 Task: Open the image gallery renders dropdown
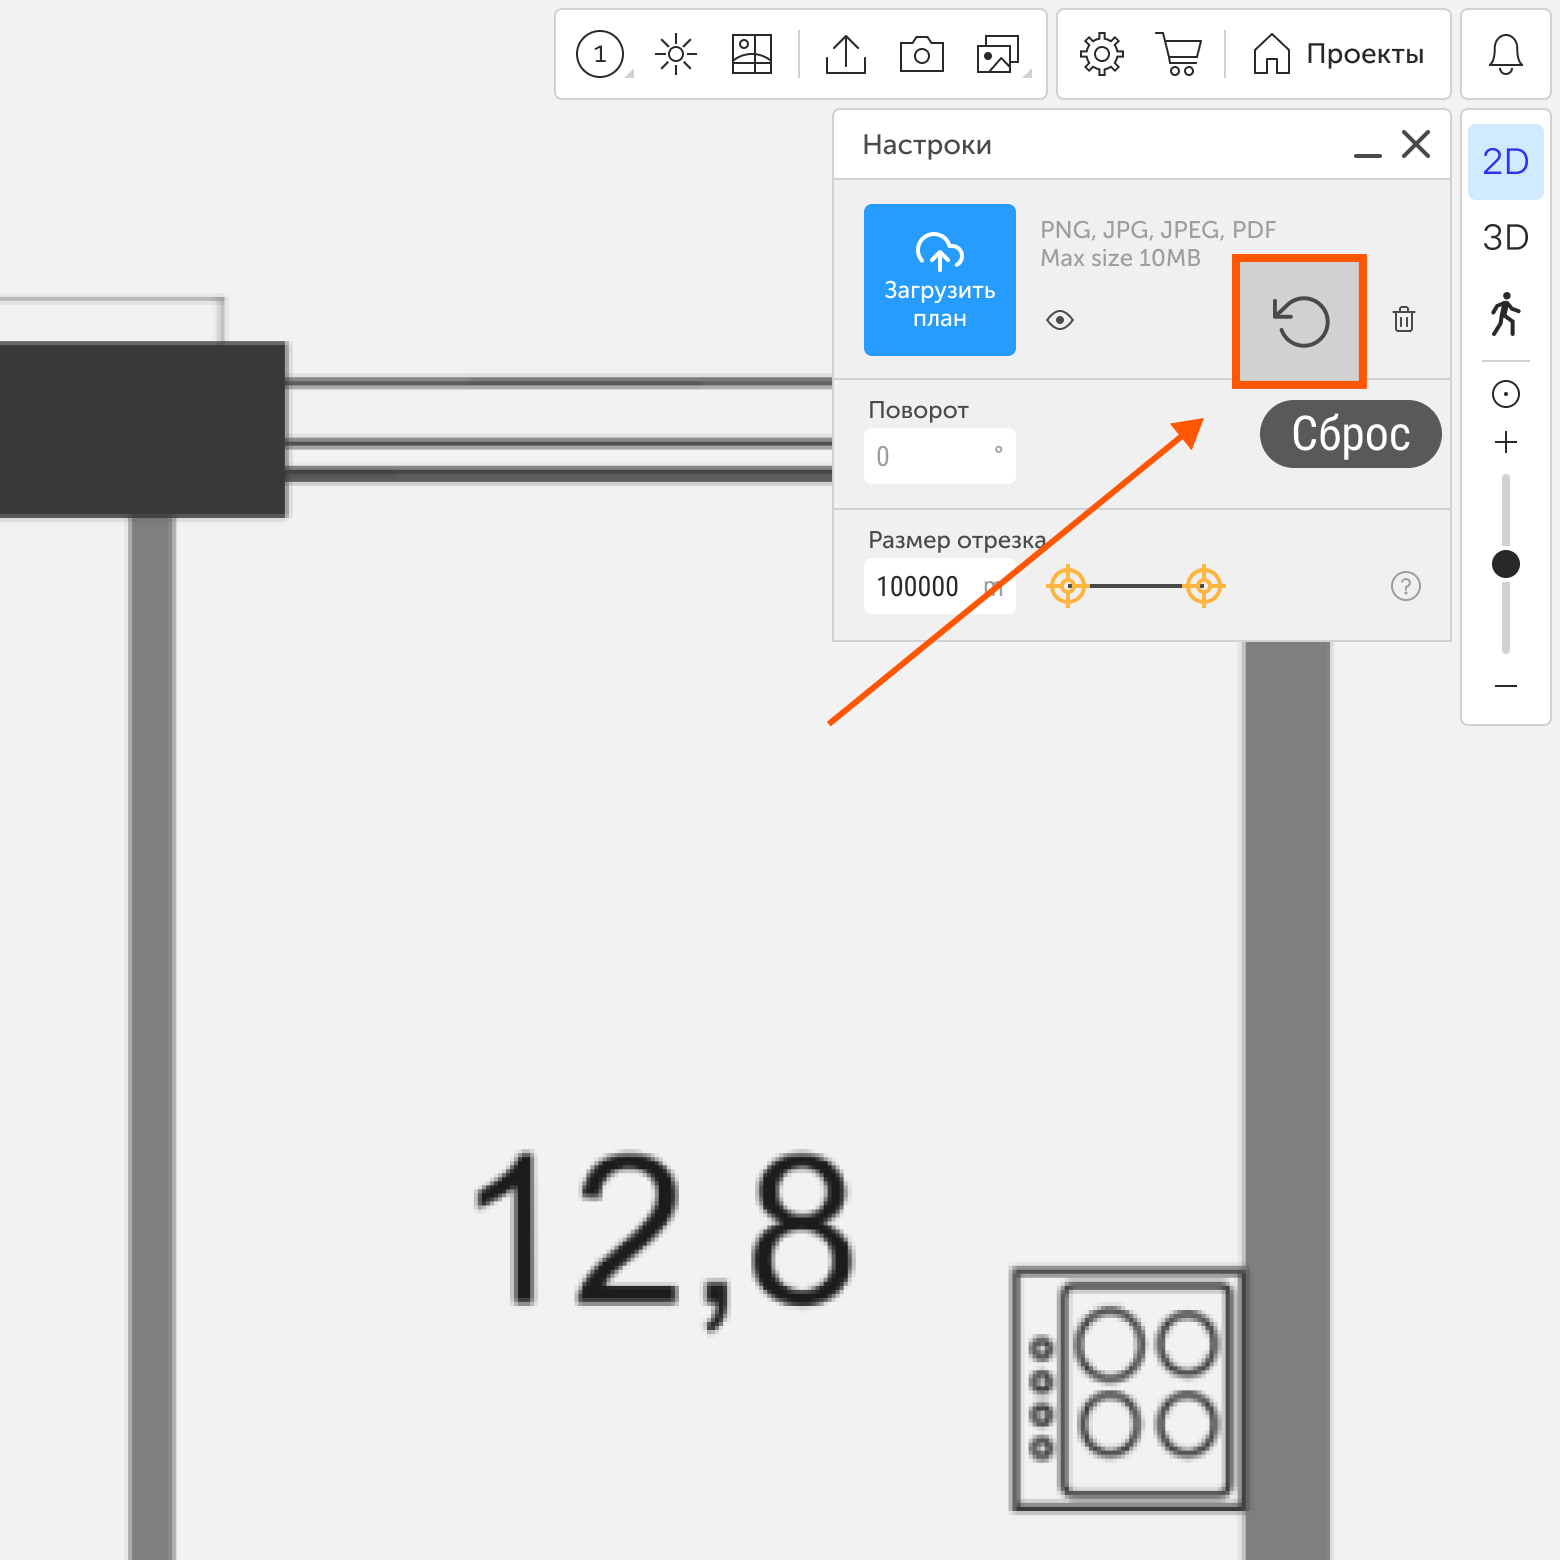(x=999, y=54)
